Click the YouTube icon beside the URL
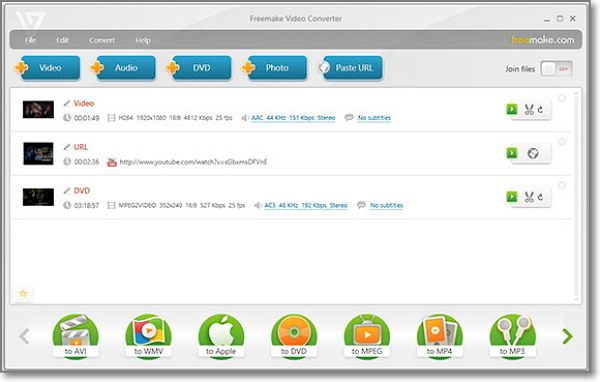 tap(112, 162)
